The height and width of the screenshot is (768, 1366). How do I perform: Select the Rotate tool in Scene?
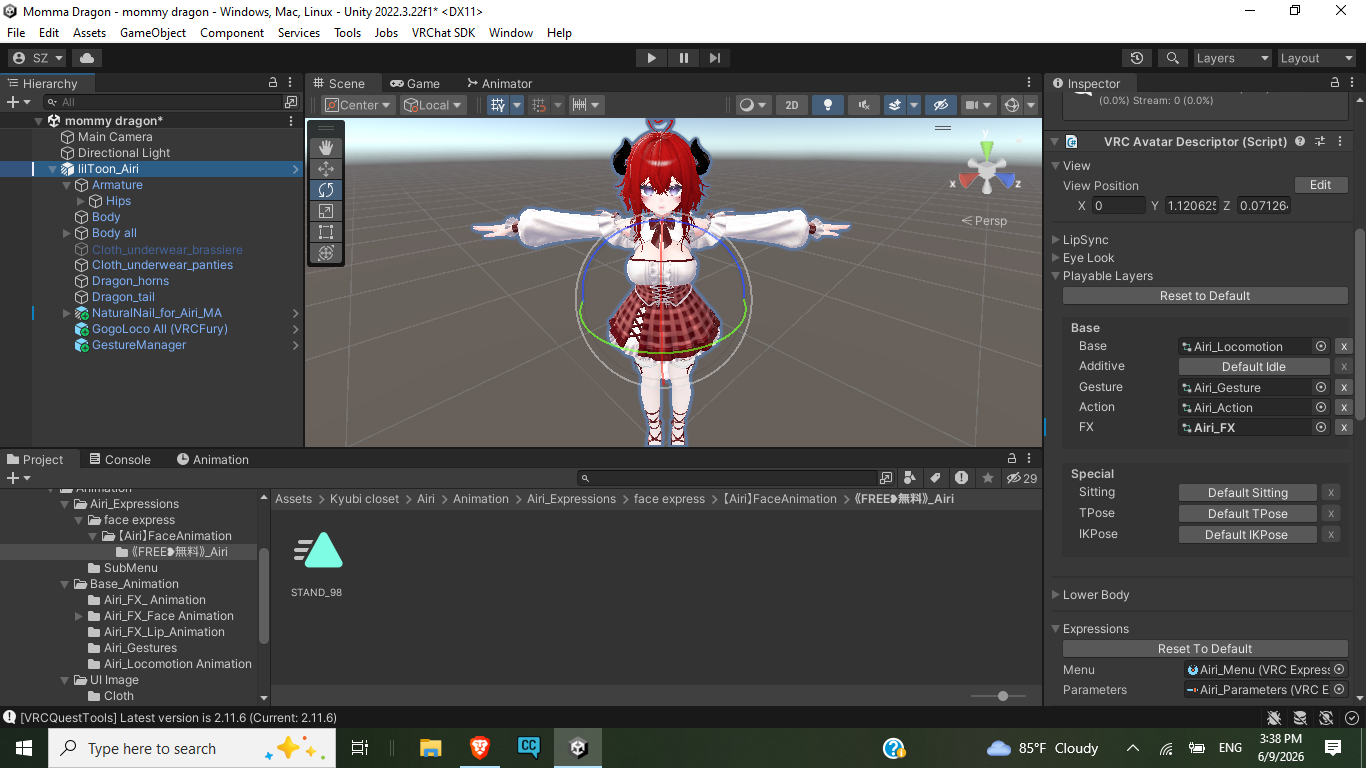pos(326,190)
